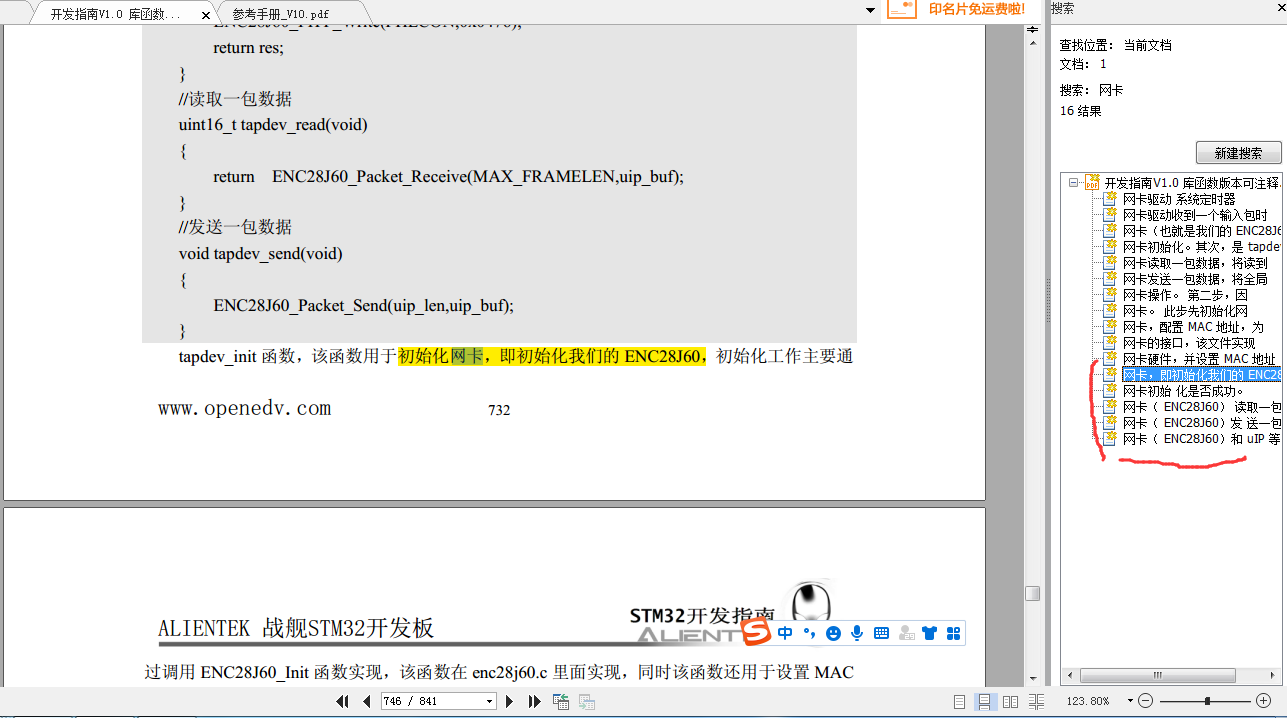The width and height of the screenshot is (1287, 718).
Task: Select result 网卡，配置 MAC 地址，为
Action: tap(1193, 327)
